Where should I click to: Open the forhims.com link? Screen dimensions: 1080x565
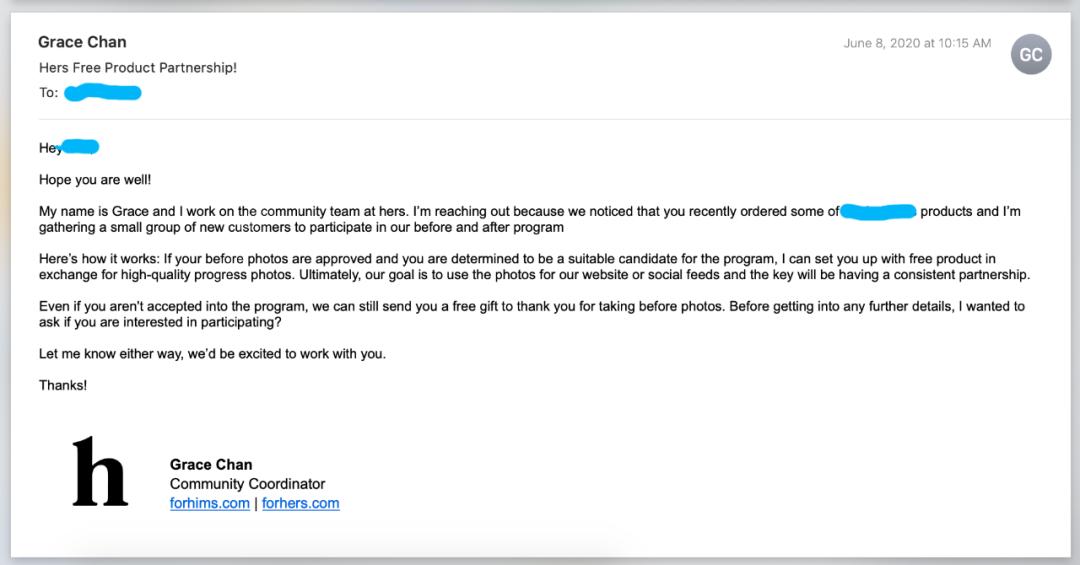click(x=210, y=503)
